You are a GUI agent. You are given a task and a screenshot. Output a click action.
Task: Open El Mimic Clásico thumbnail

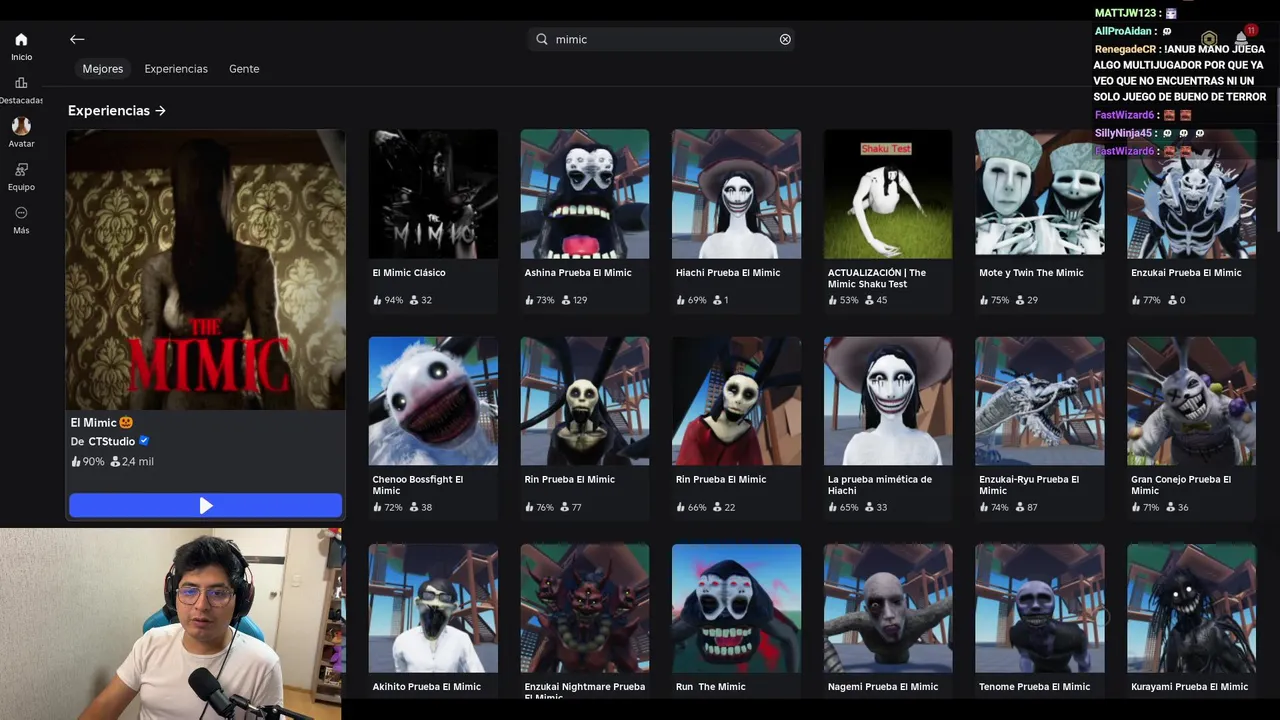click(433, 194)
